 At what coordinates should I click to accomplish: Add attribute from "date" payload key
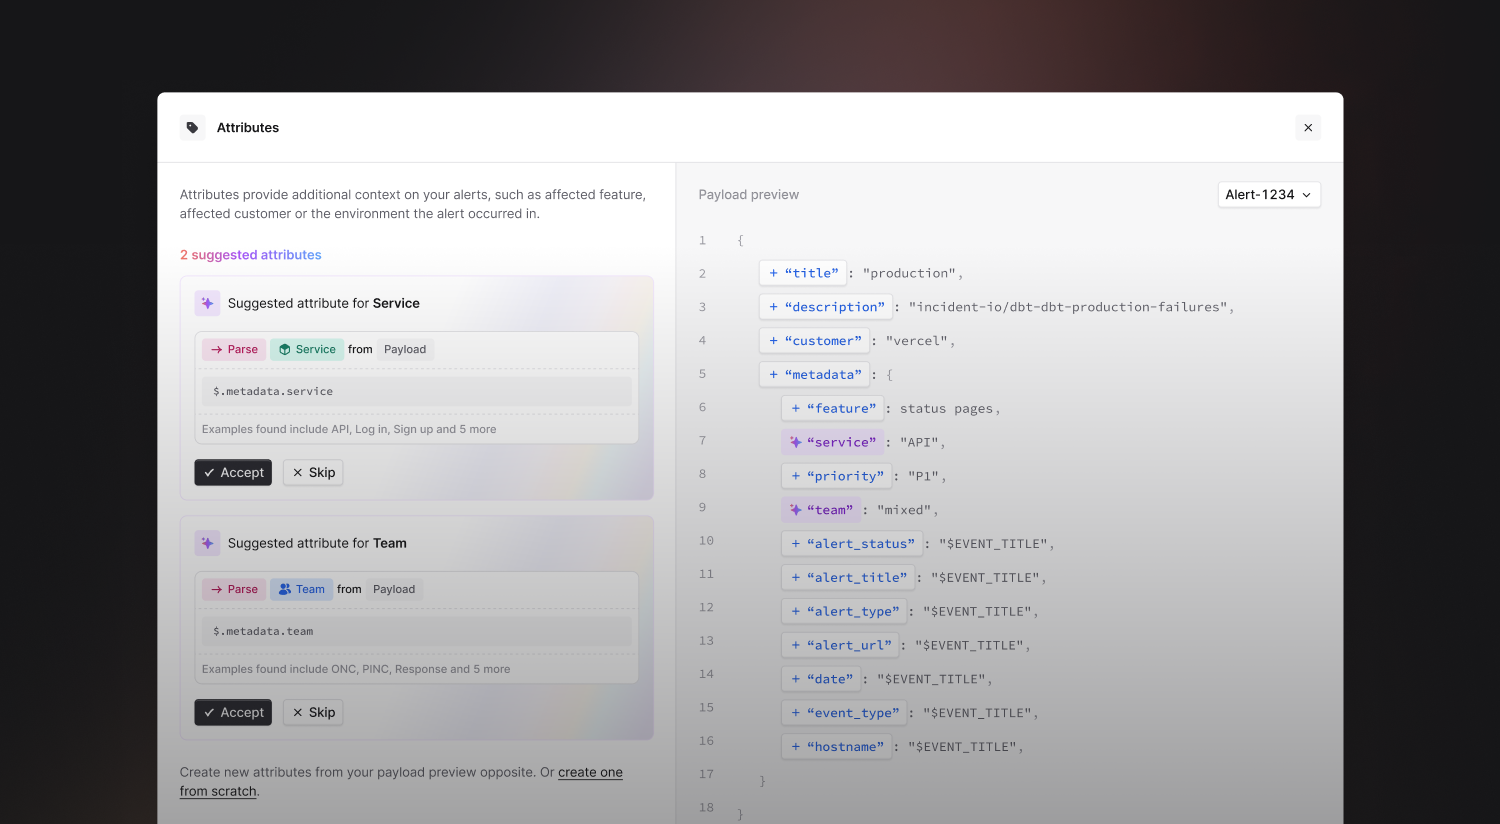(821, 679)
